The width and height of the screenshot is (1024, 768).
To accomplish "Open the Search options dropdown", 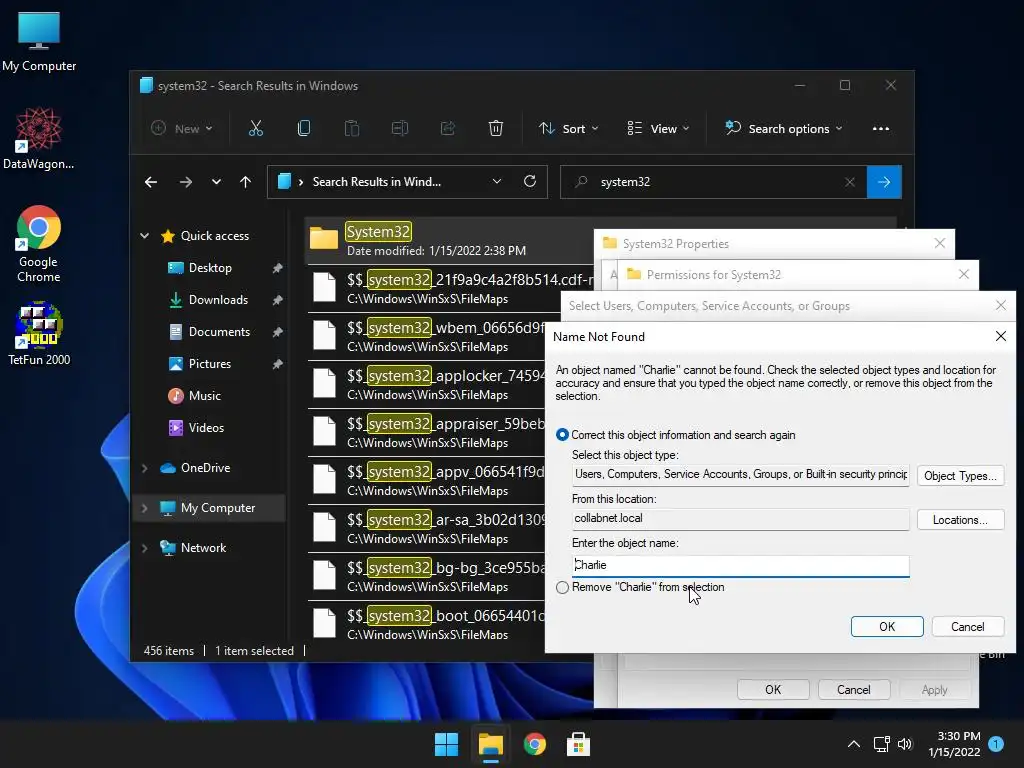I will point(784,129).
